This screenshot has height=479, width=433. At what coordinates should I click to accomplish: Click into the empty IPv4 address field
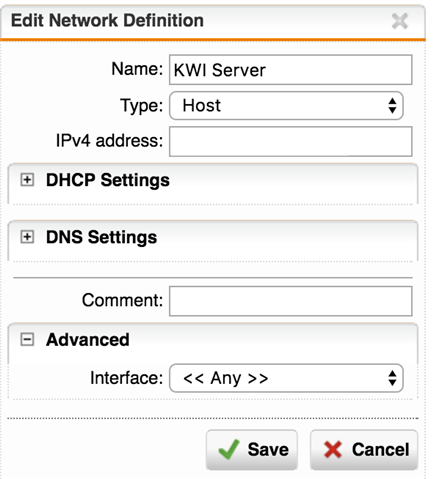tap(291, 141)
